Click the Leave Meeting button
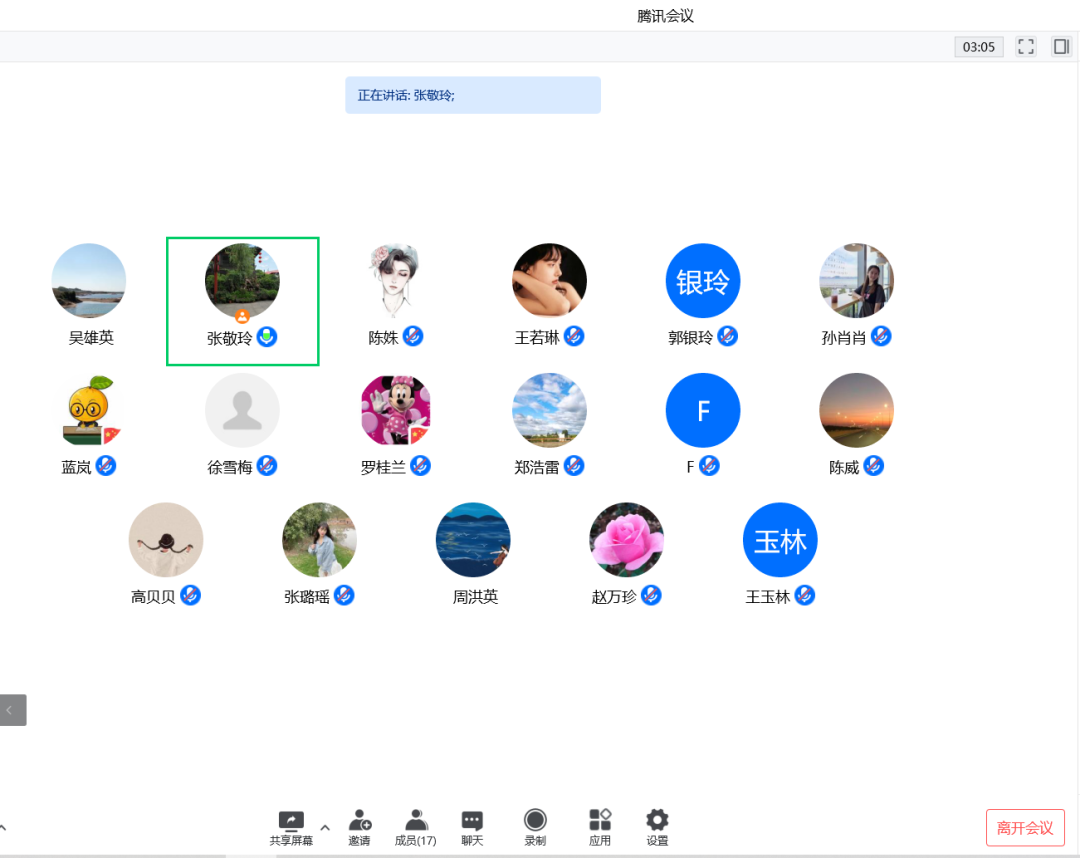This screenshot has height=858, width=1080. coord(1025,828)
